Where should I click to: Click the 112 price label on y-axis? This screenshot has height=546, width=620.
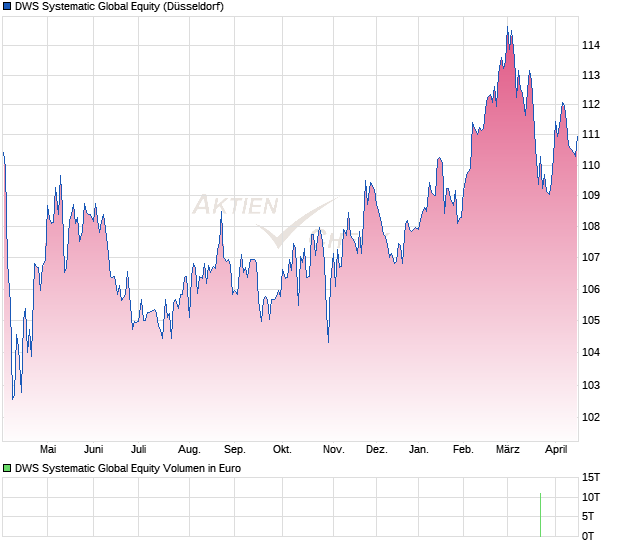click(591, 104)
